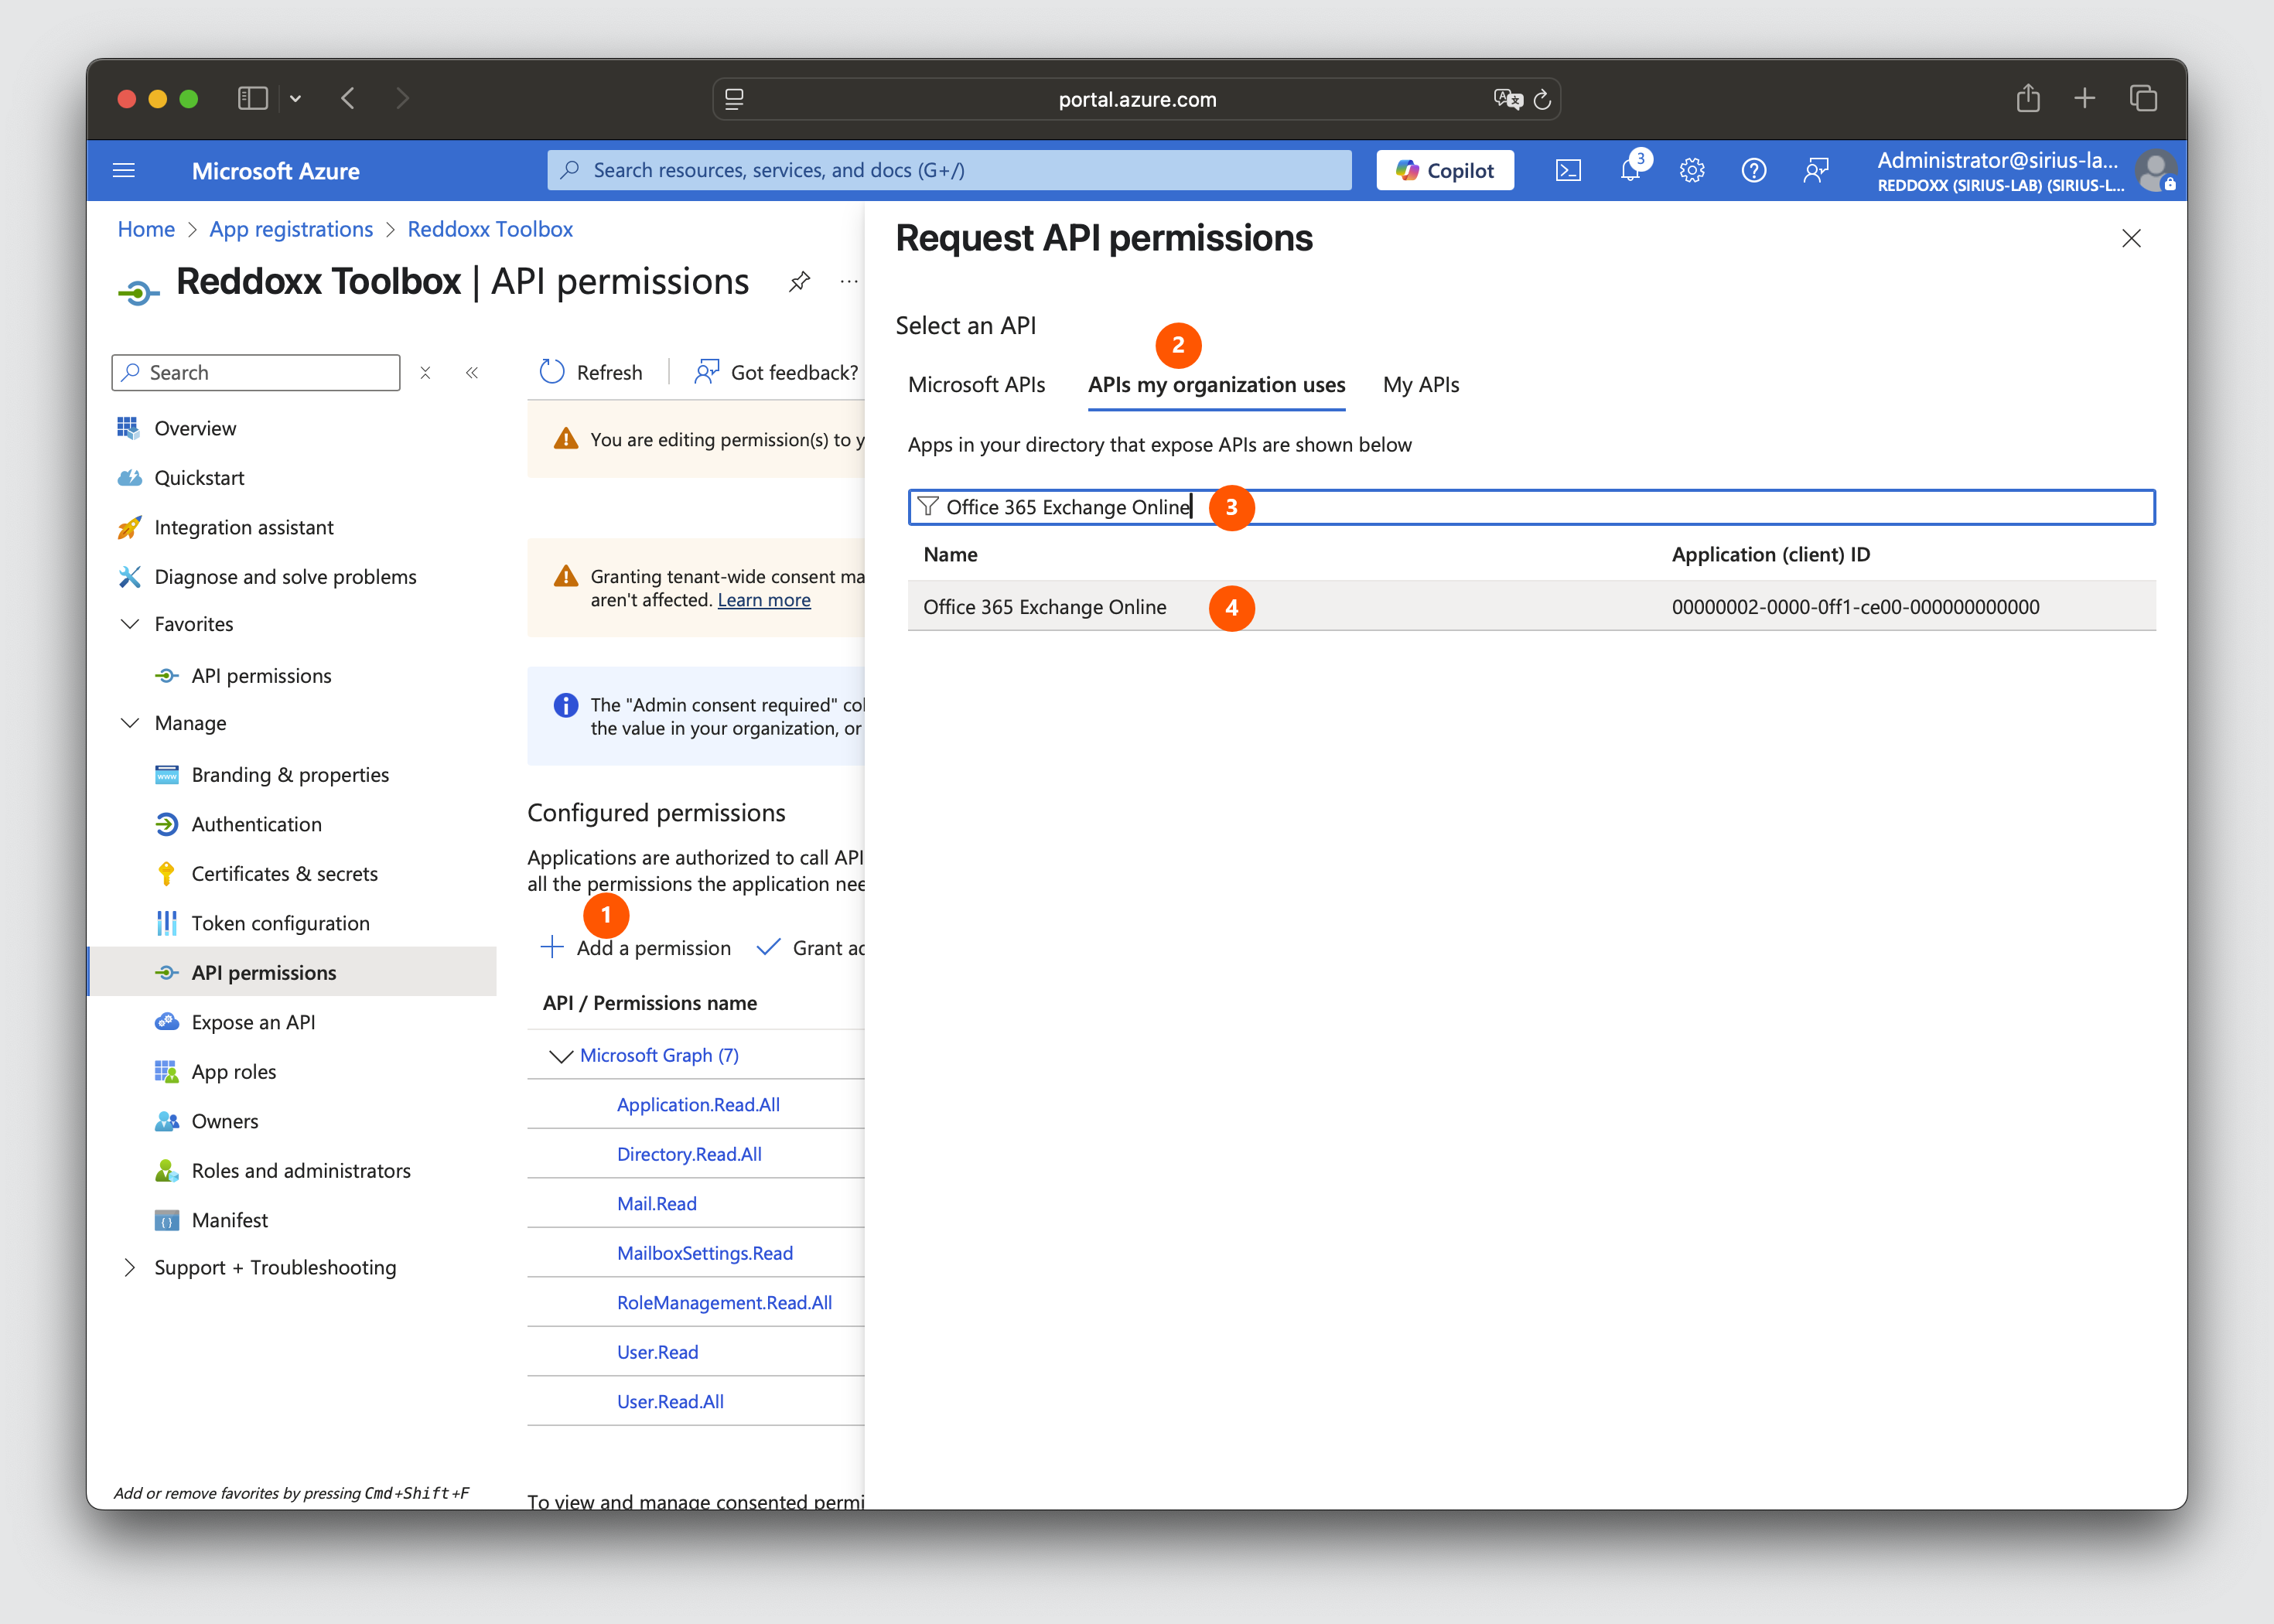Click the Copilot button
The height and width of the screenshot is (1624, 2274).
[1445, 170]
